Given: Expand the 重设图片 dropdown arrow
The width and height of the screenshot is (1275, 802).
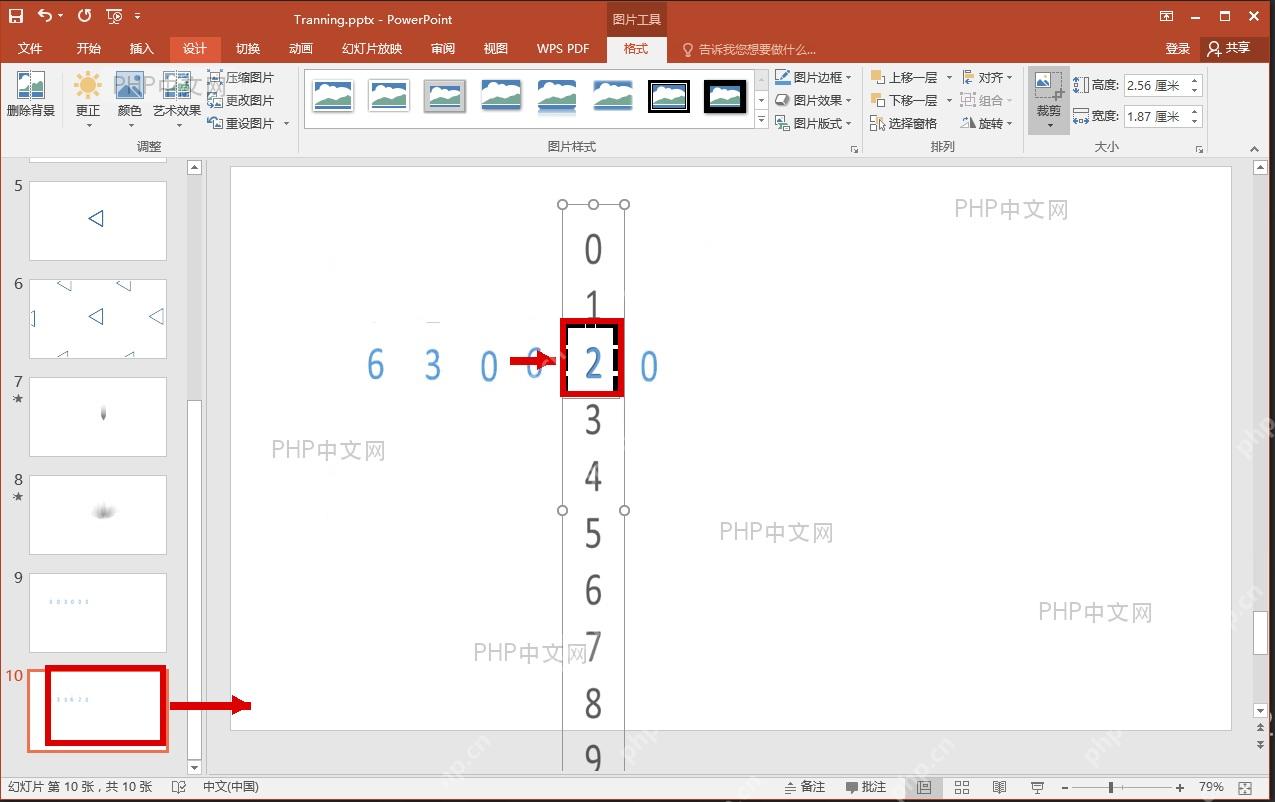Looking at the screenshot, I should pyautogui.click(x=286, y=123).
